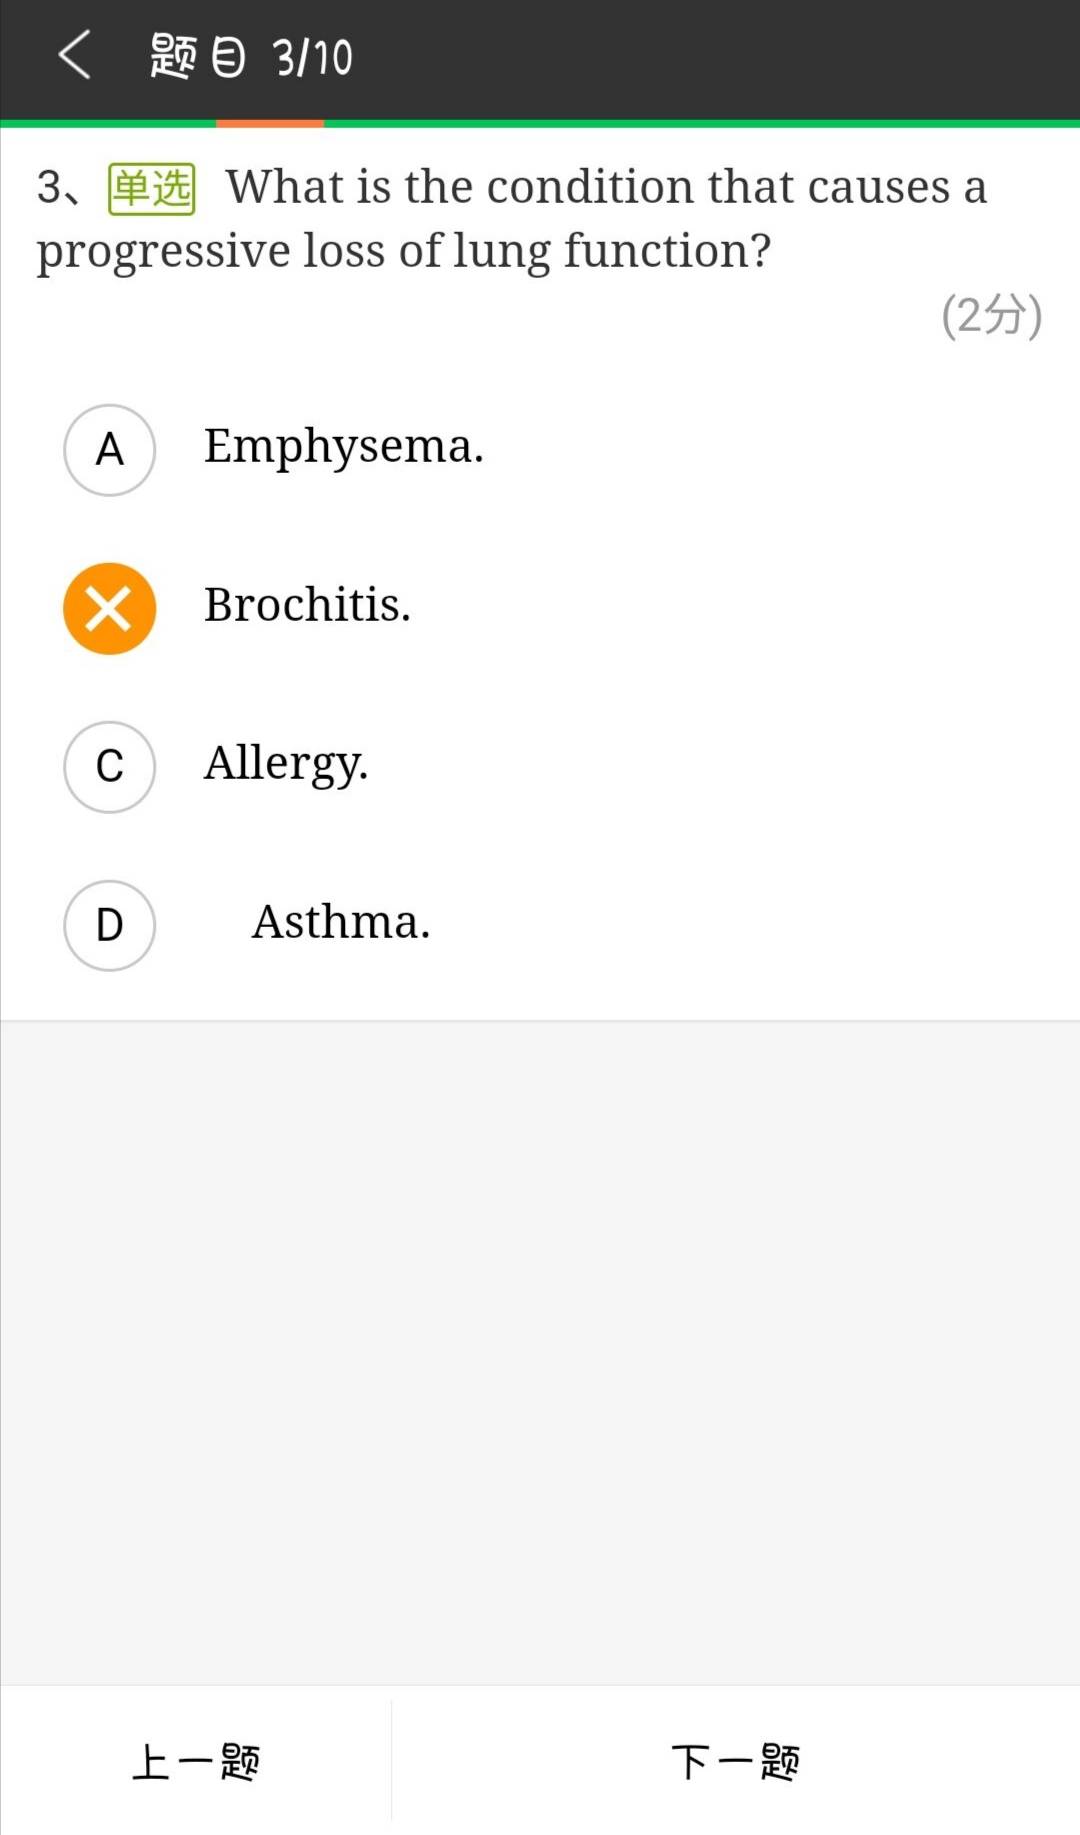
Task: Go to previous question 上一题
Action: pos(196,1762)
